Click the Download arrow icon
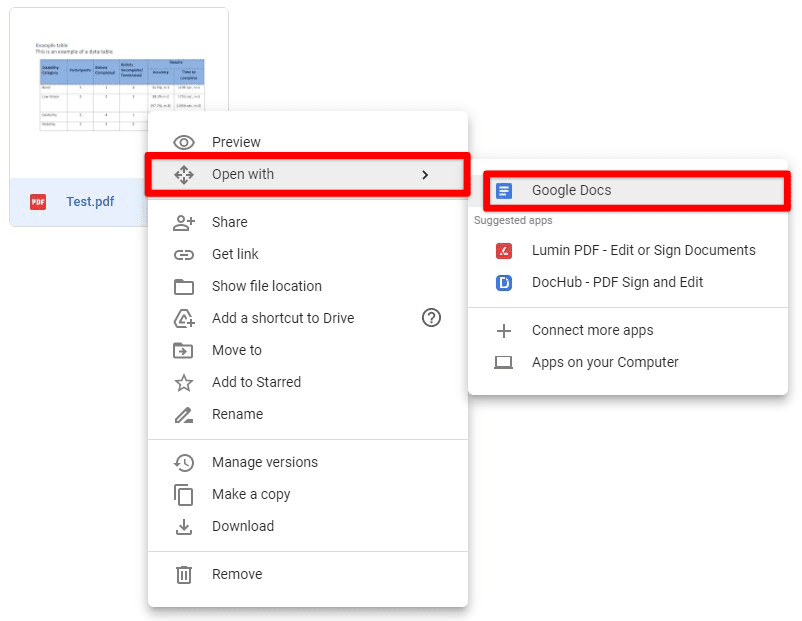The image size is (802, 621). pyautogui.click(x=184, y=527)
